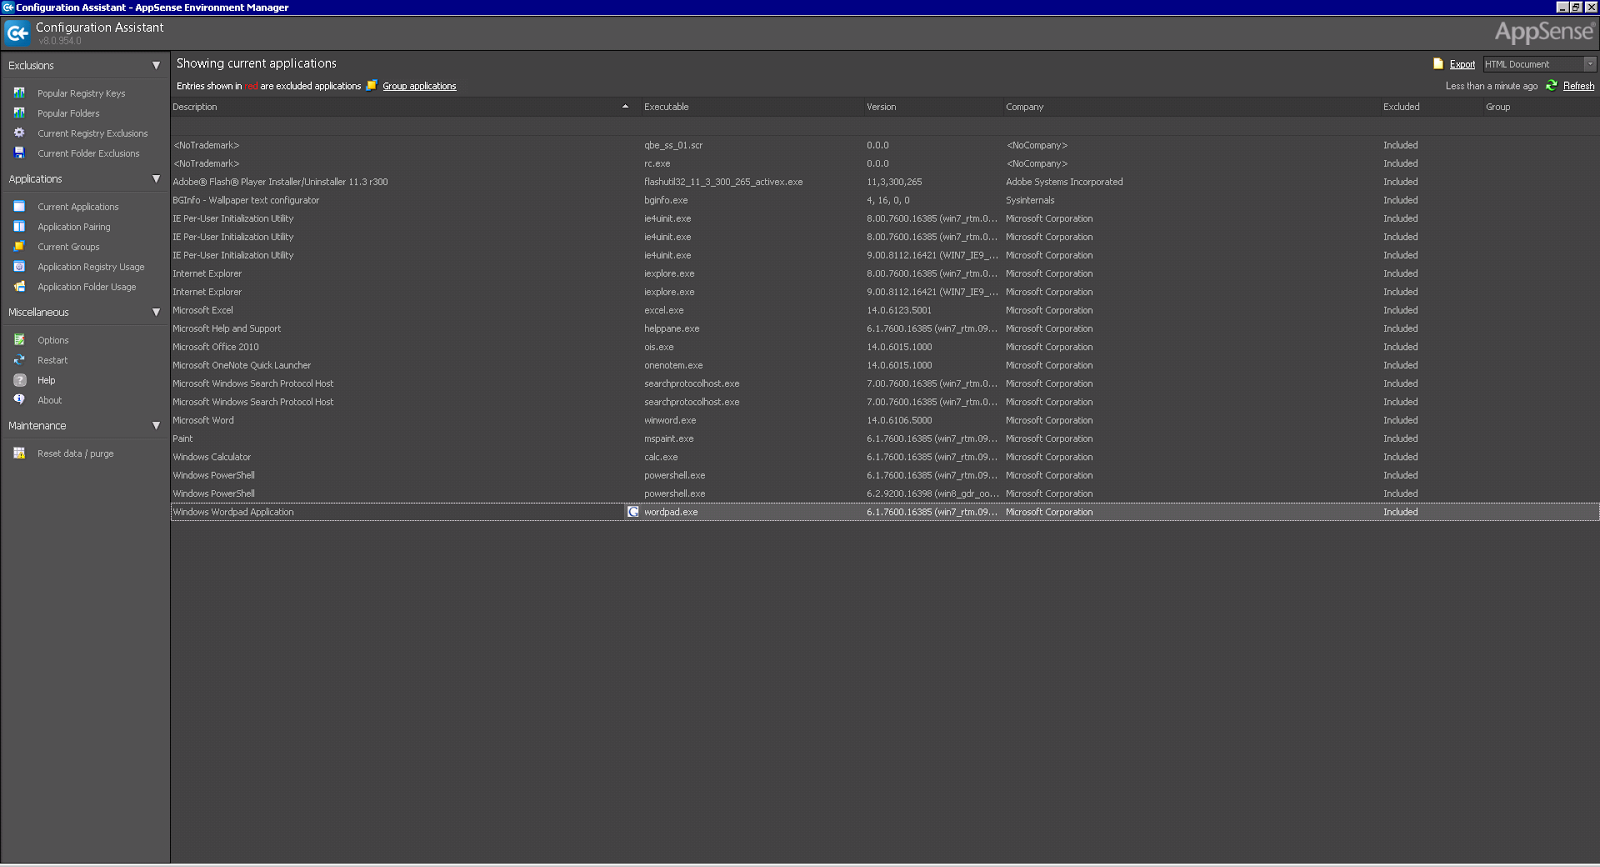Screen dimensions: 1600x867
Task: Open Popular Registry Keys
Action: click(81, 94)
